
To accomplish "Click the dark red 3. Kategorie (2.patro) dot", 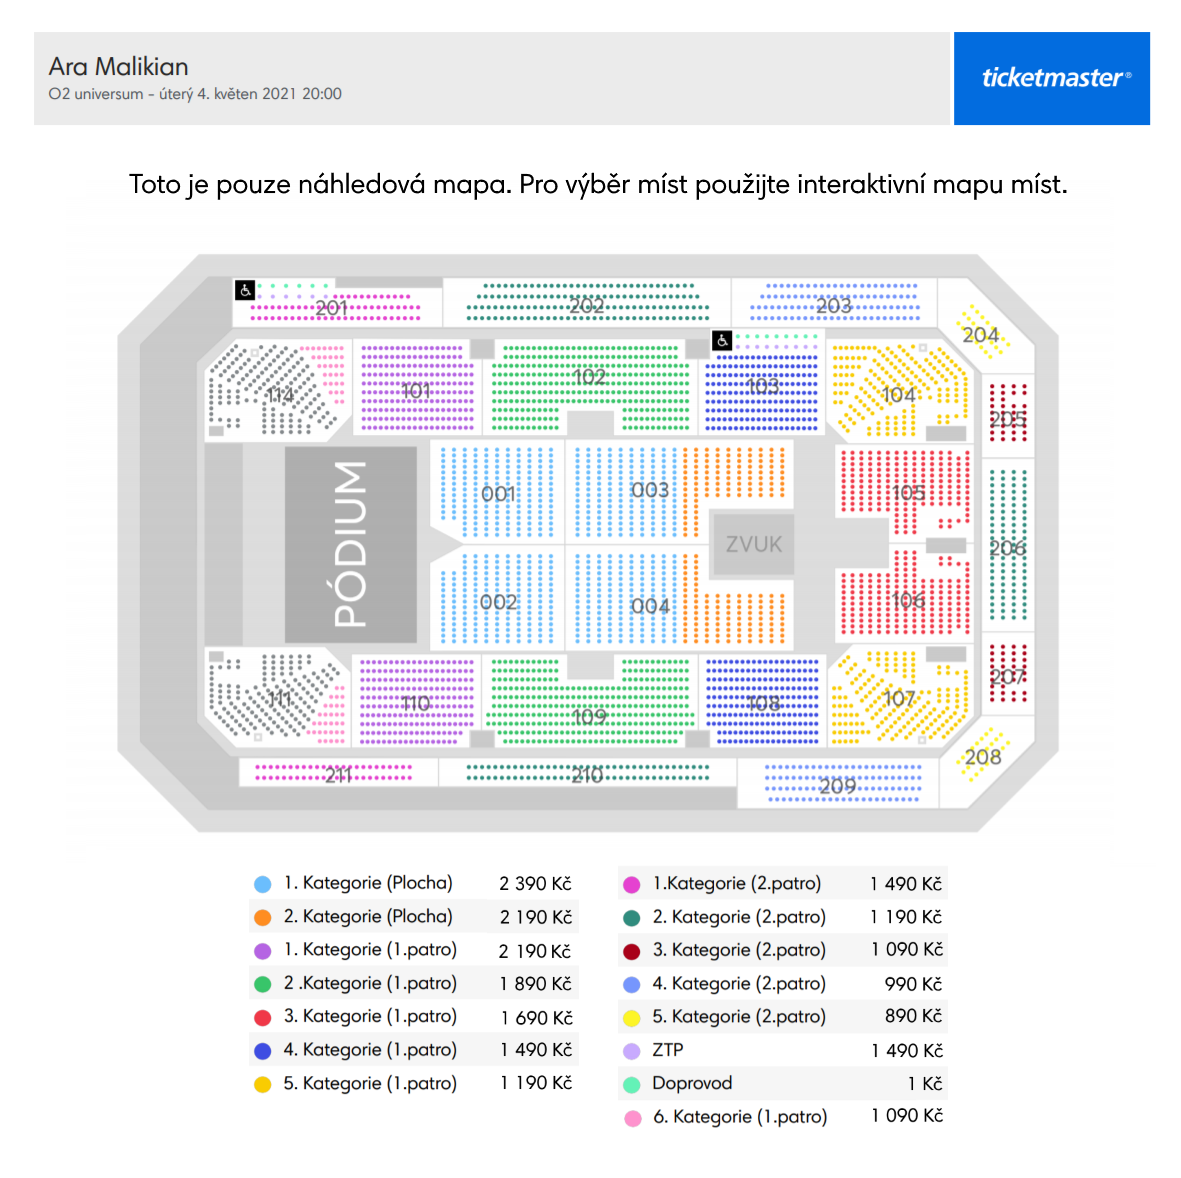I will pos(632,951).
